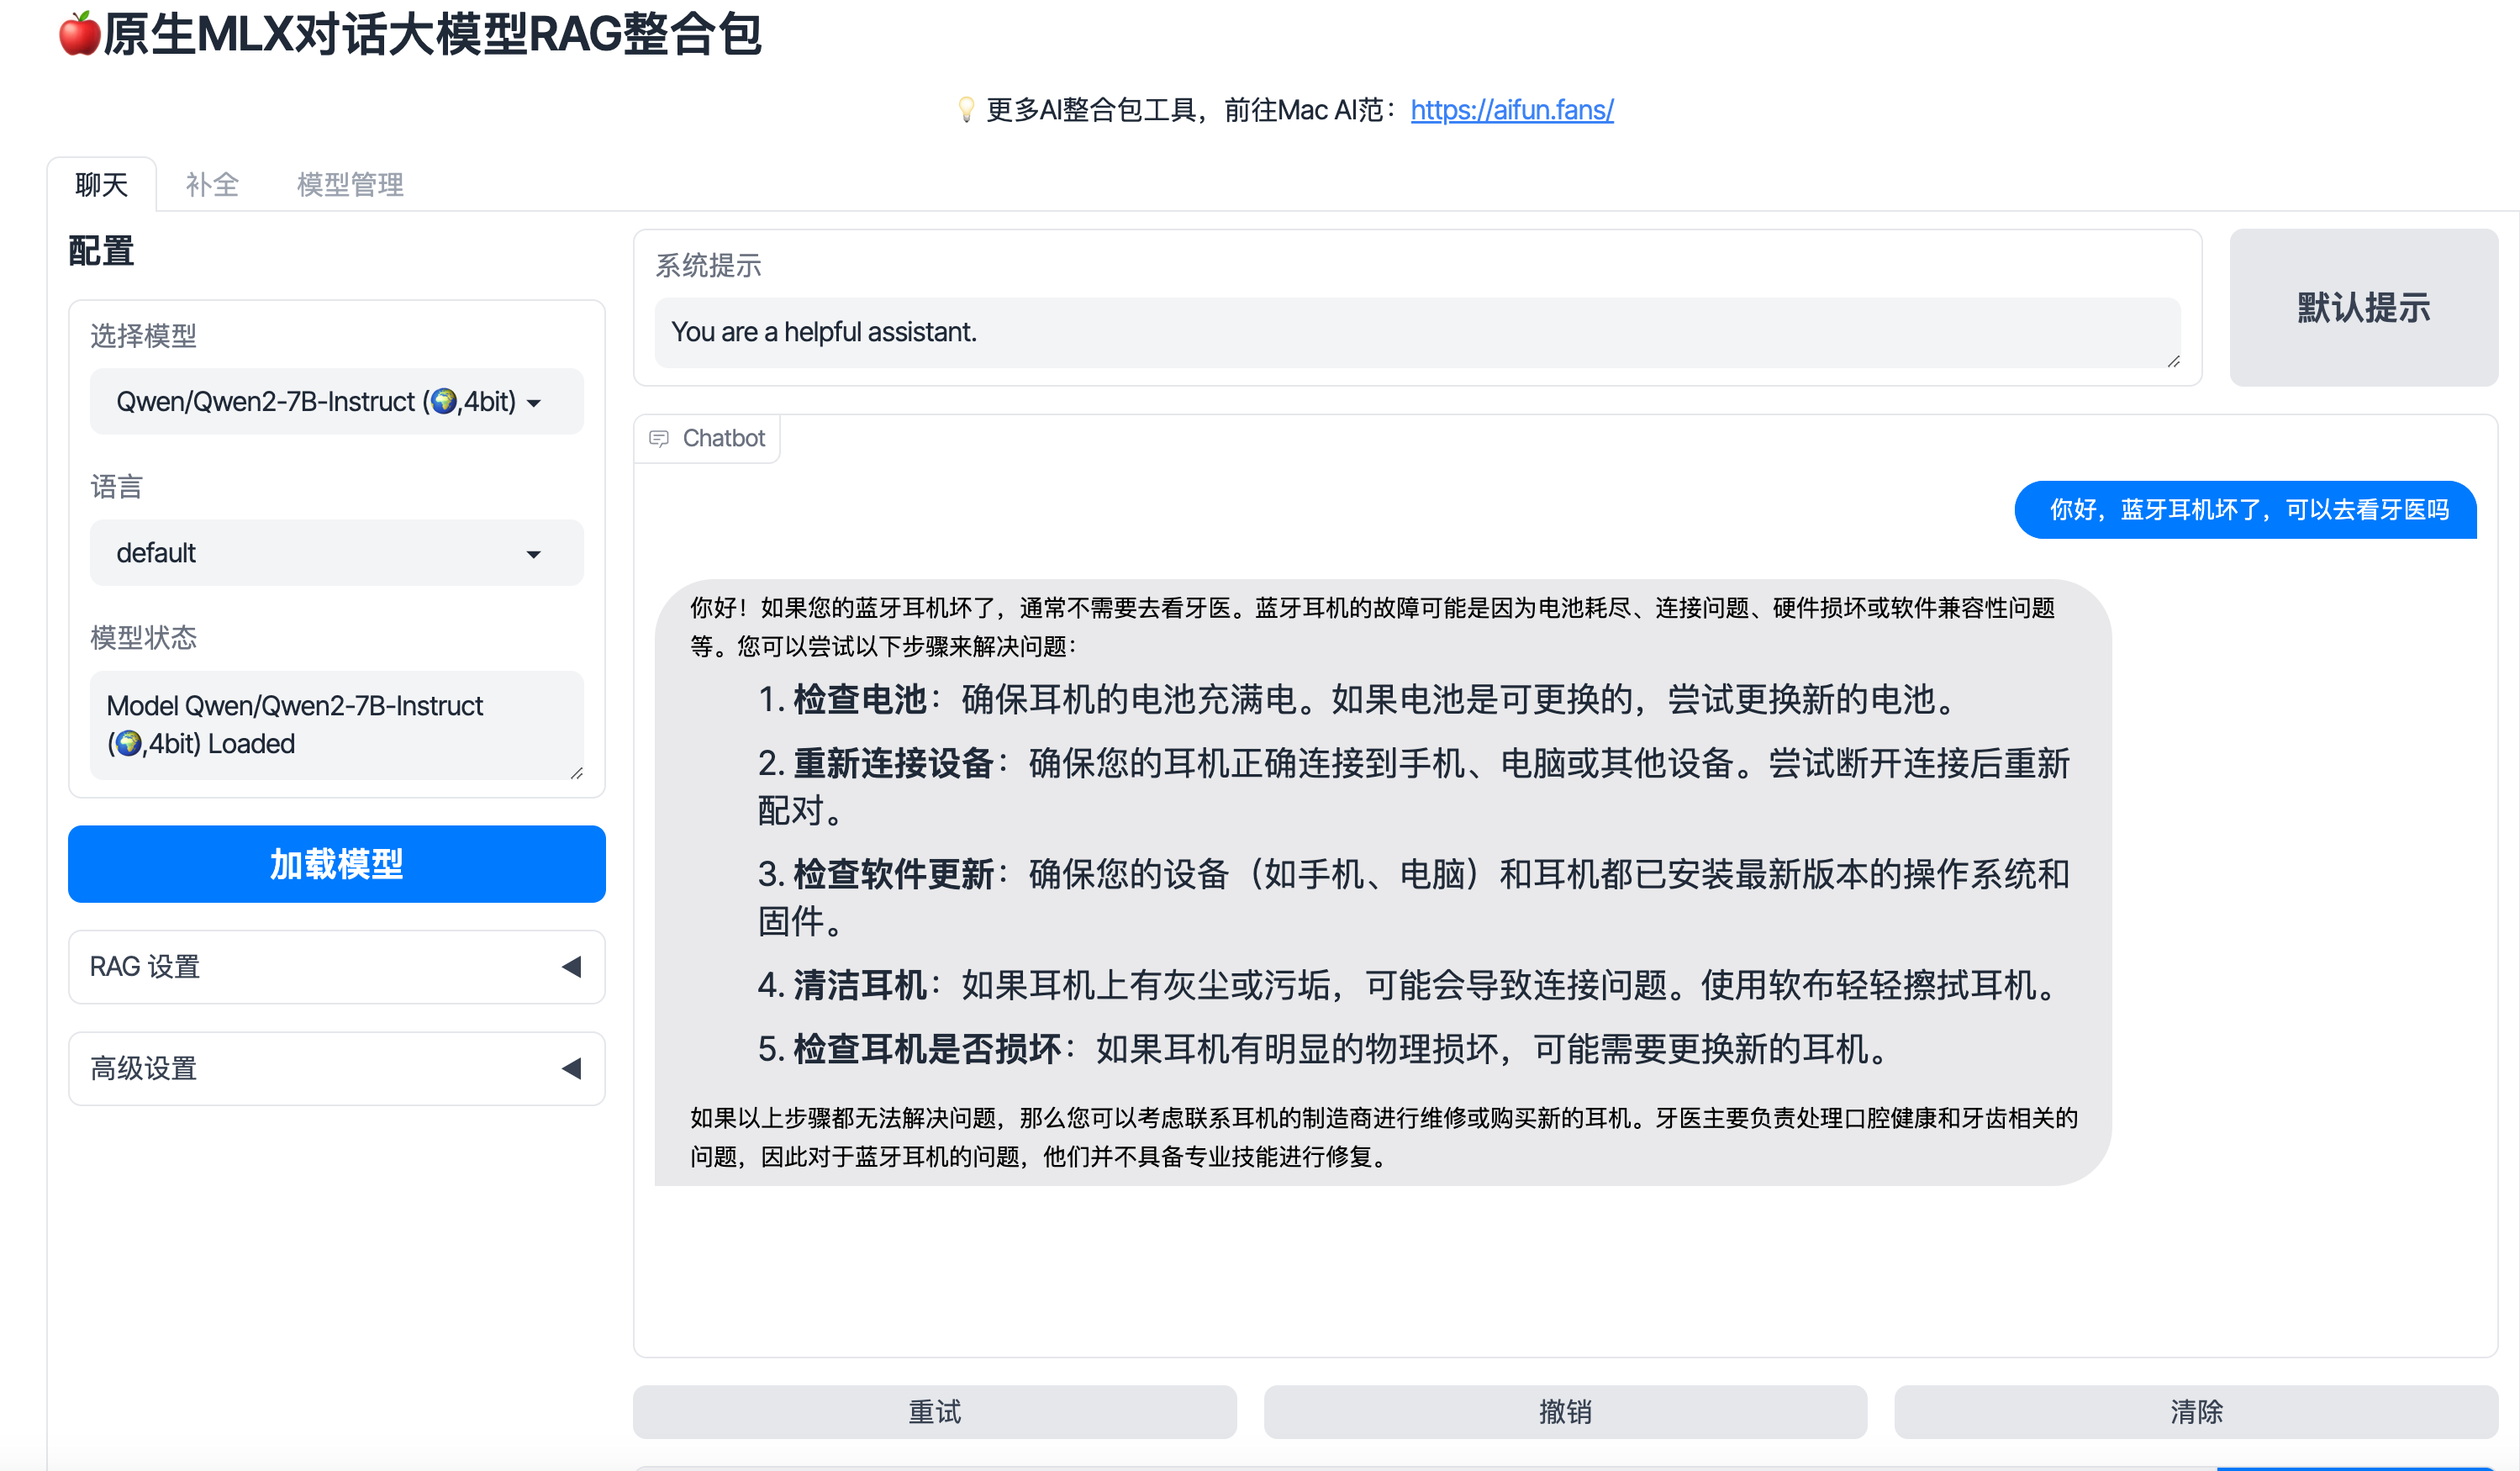Click the list item 检查耳机是否损坏

point(1325,1049)
